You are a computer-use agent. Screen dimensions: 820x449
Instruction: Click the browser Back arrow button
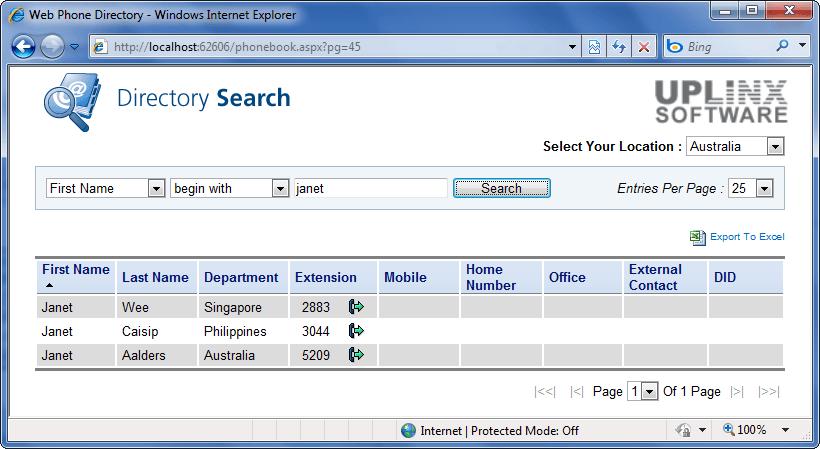point(24,47)
